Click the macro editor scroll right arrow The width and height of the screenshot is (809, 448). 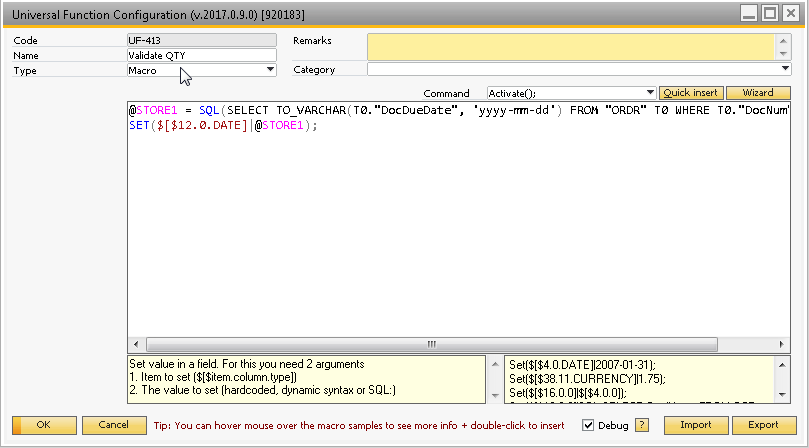pyautogui.click(x=782, y=344)
